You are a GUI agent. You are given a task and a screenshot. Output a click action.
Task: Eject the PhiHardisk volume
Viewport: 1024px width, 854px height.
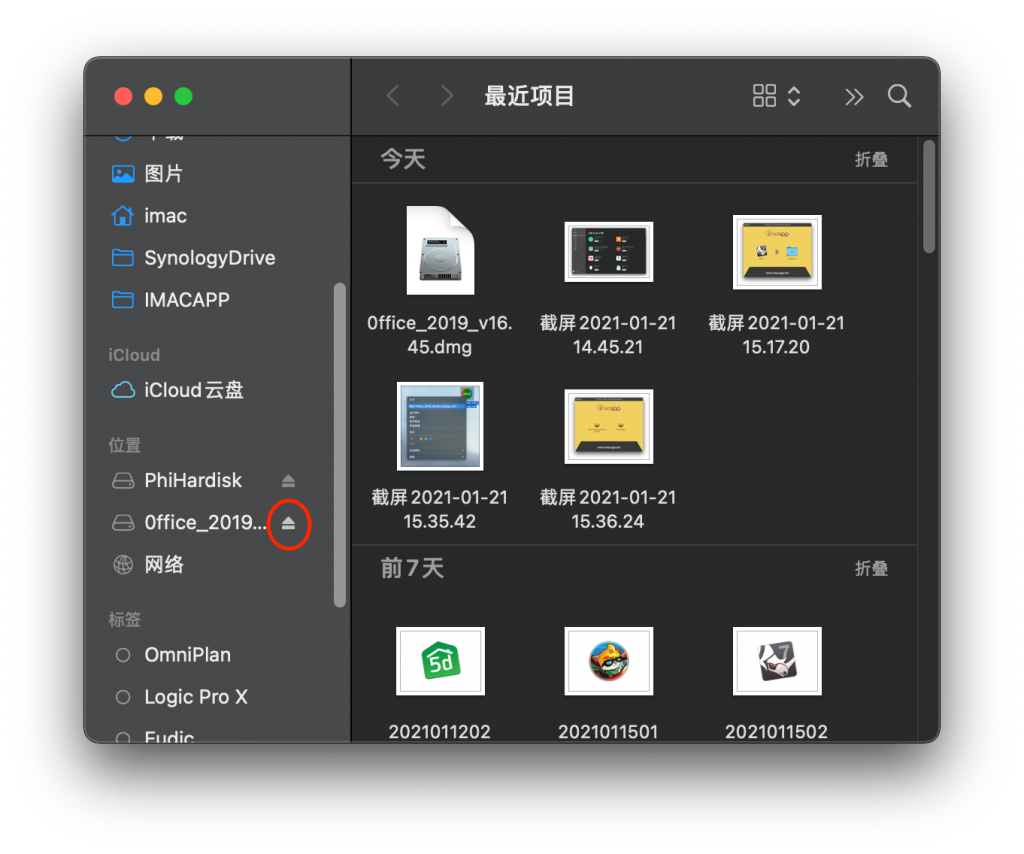(288, 481)
